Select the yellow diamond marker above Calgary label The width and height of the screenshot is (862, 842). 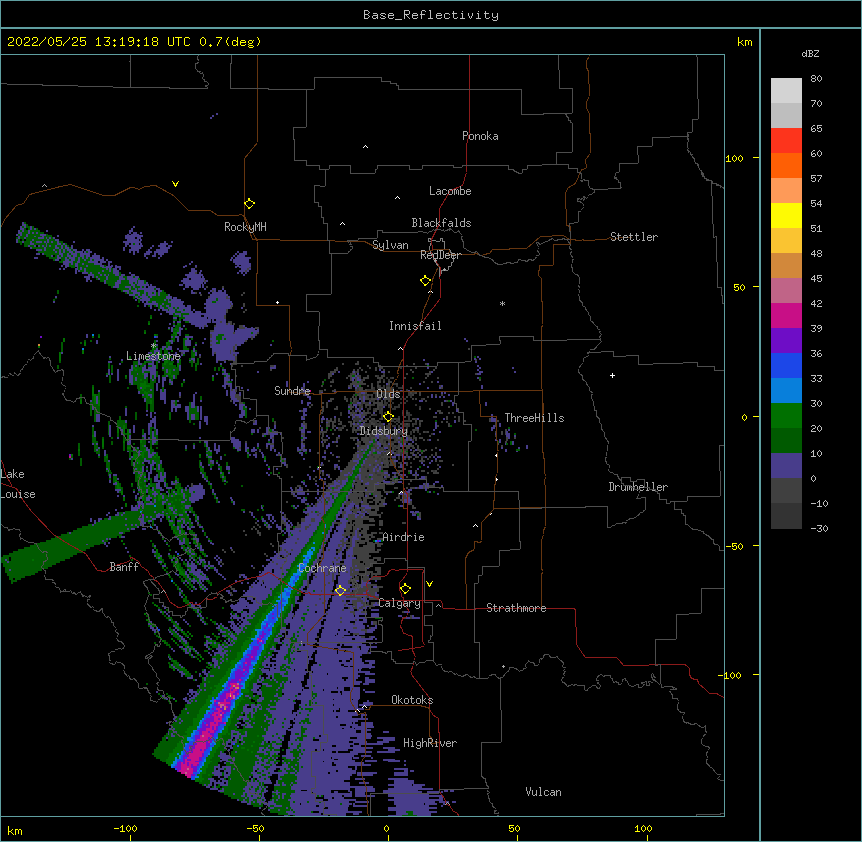pyautogui.click(x=405, y=589)
